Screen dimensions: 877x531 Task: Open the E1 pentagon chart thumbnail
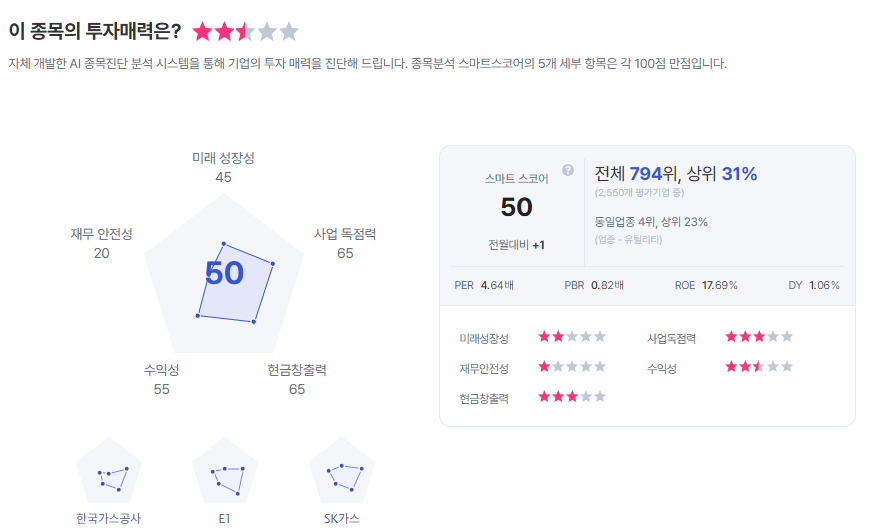[x=225, y=474]
